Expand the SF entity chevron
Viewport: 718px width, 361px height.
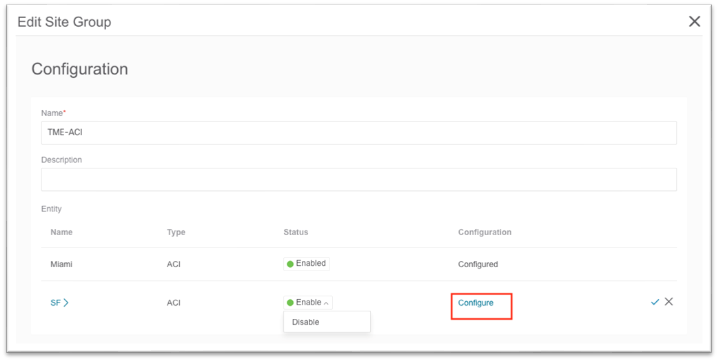tap(66, 303)
